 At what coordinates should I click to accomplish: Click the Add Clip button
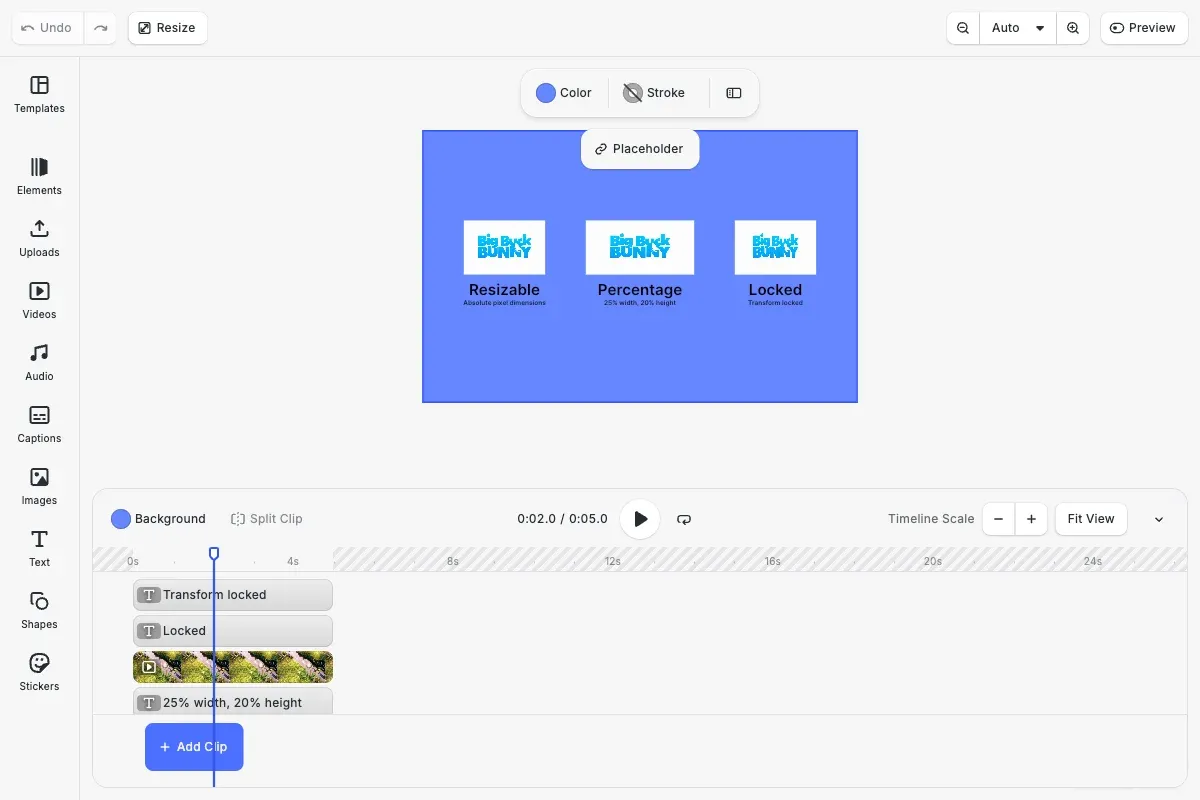(x=193, y=746)
